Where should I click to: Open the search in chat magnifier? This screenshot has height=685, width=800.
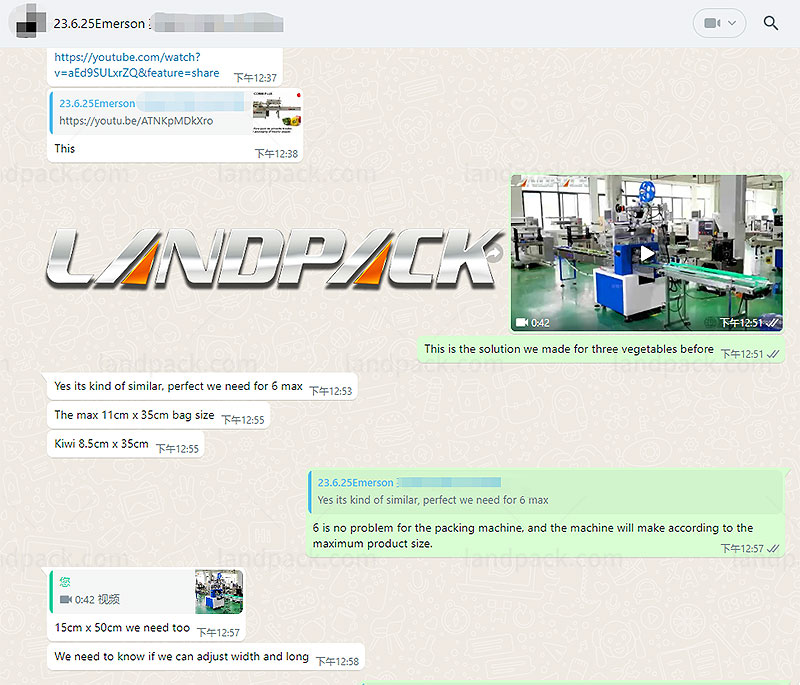(x=770, y=23)
